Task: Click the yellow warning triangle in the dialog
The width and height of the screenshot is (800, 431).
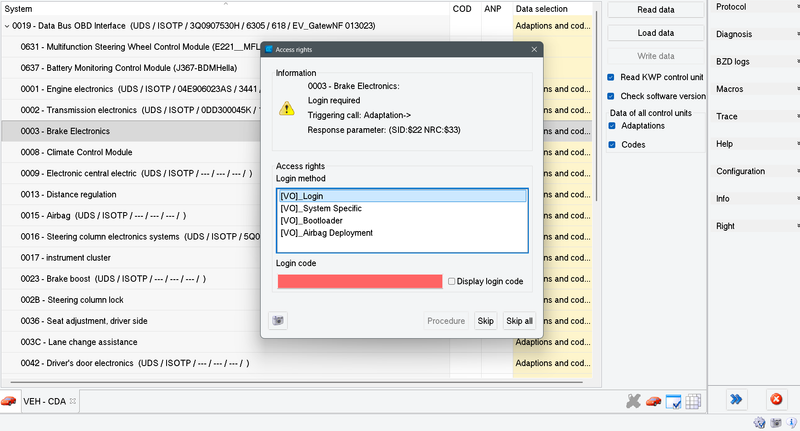Action: 287,108
